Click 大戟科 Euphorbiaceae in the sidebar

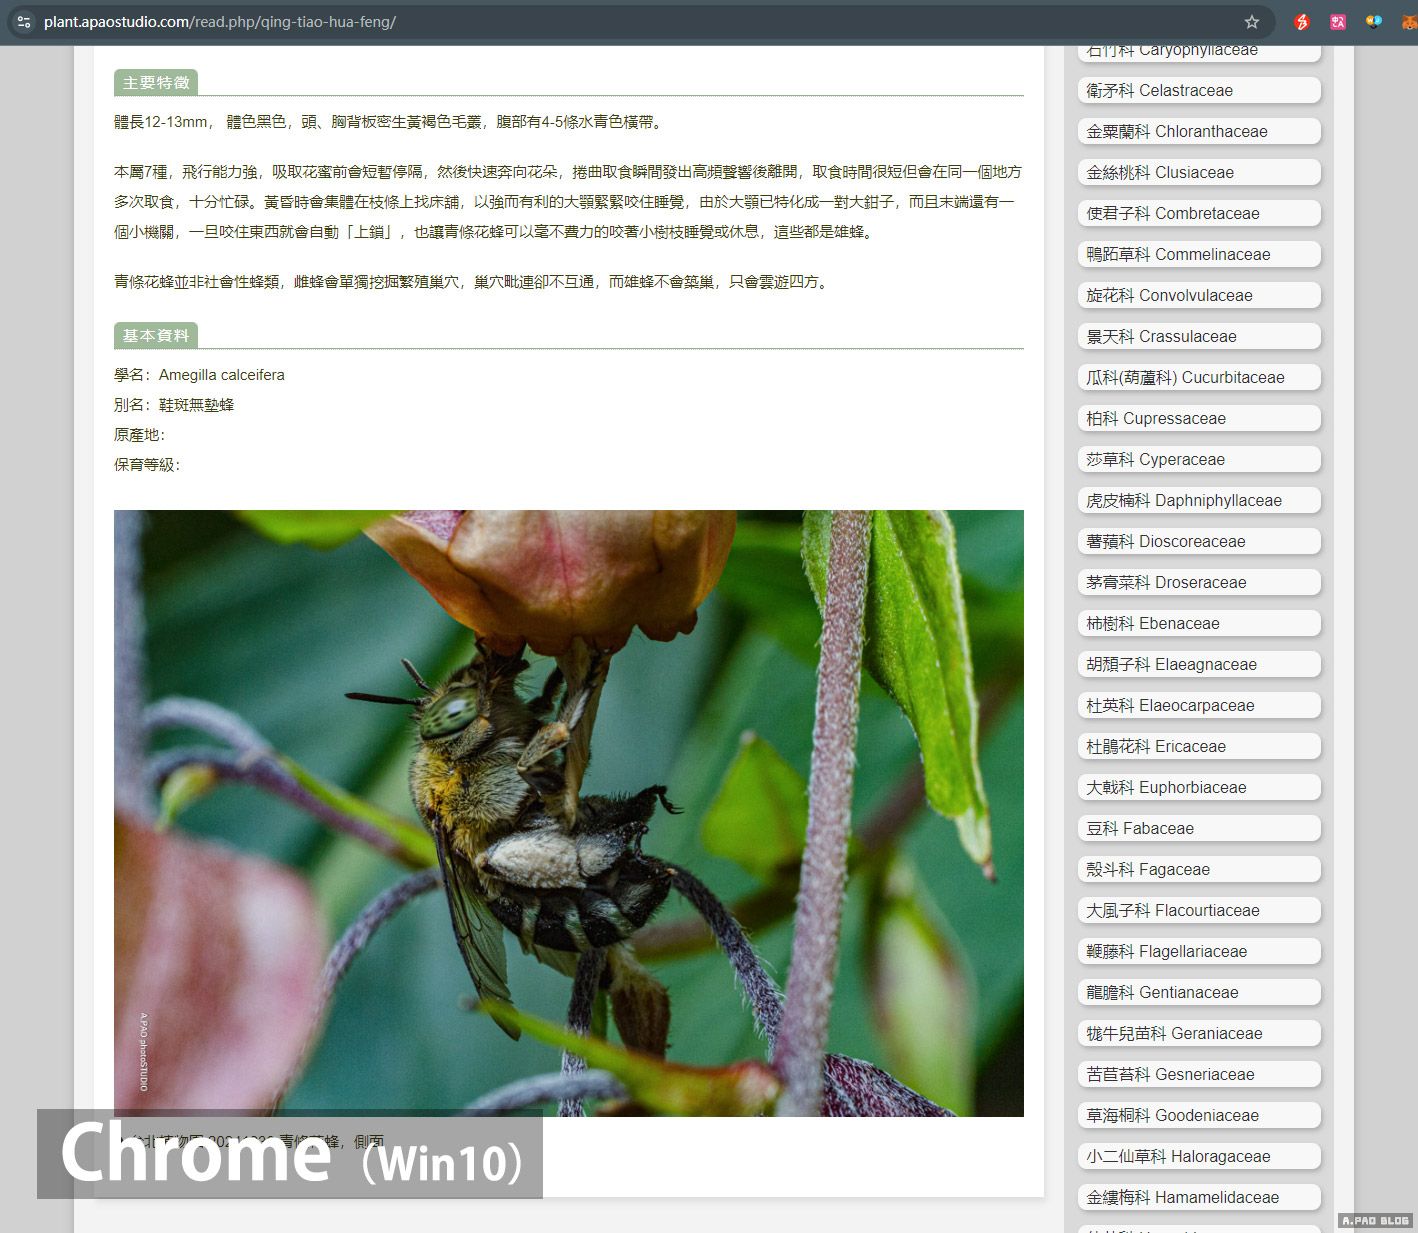(1198, 787)
